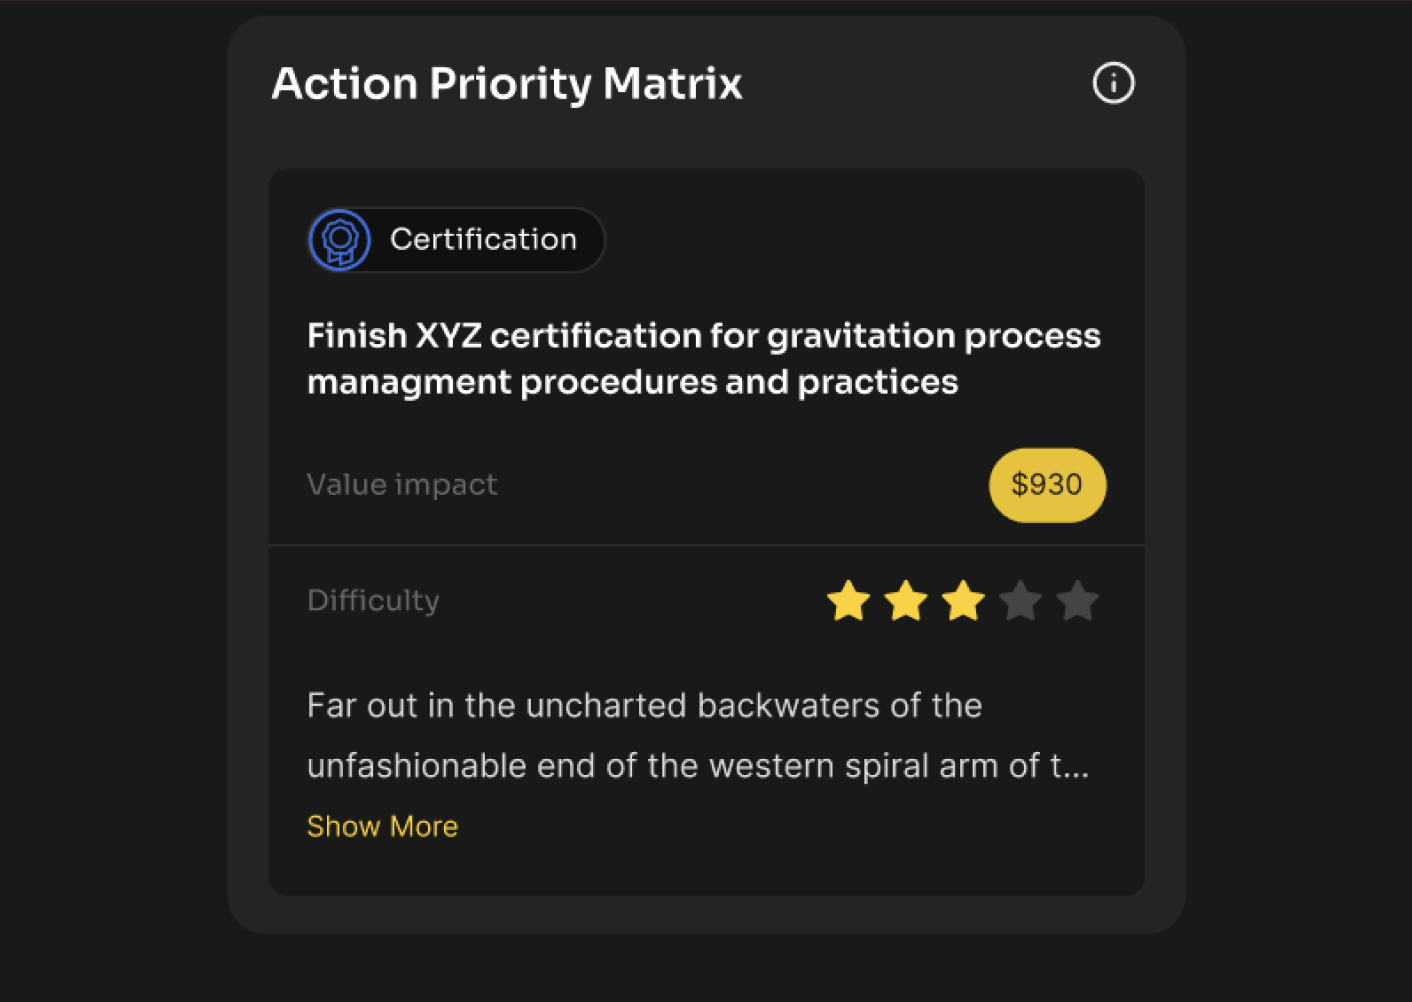Rate difficulty four stars

click(1021, 601)
